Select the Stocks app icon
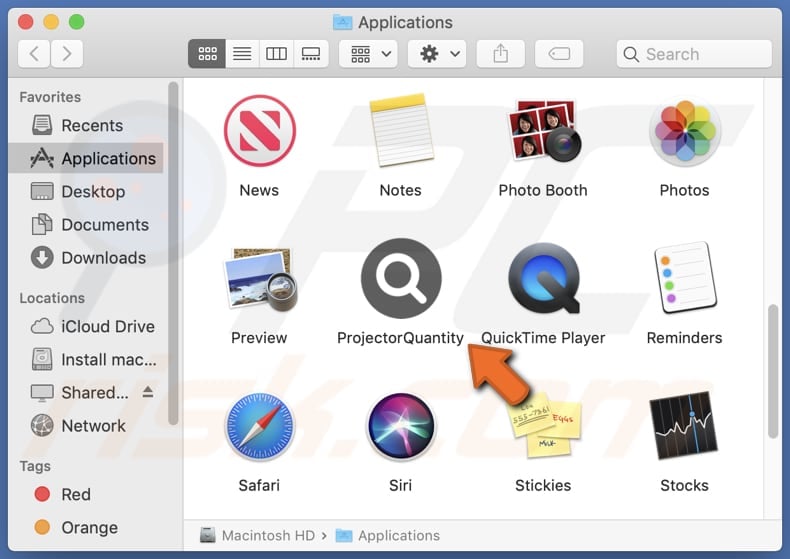The image size is (790, 559). click(685, 426)
